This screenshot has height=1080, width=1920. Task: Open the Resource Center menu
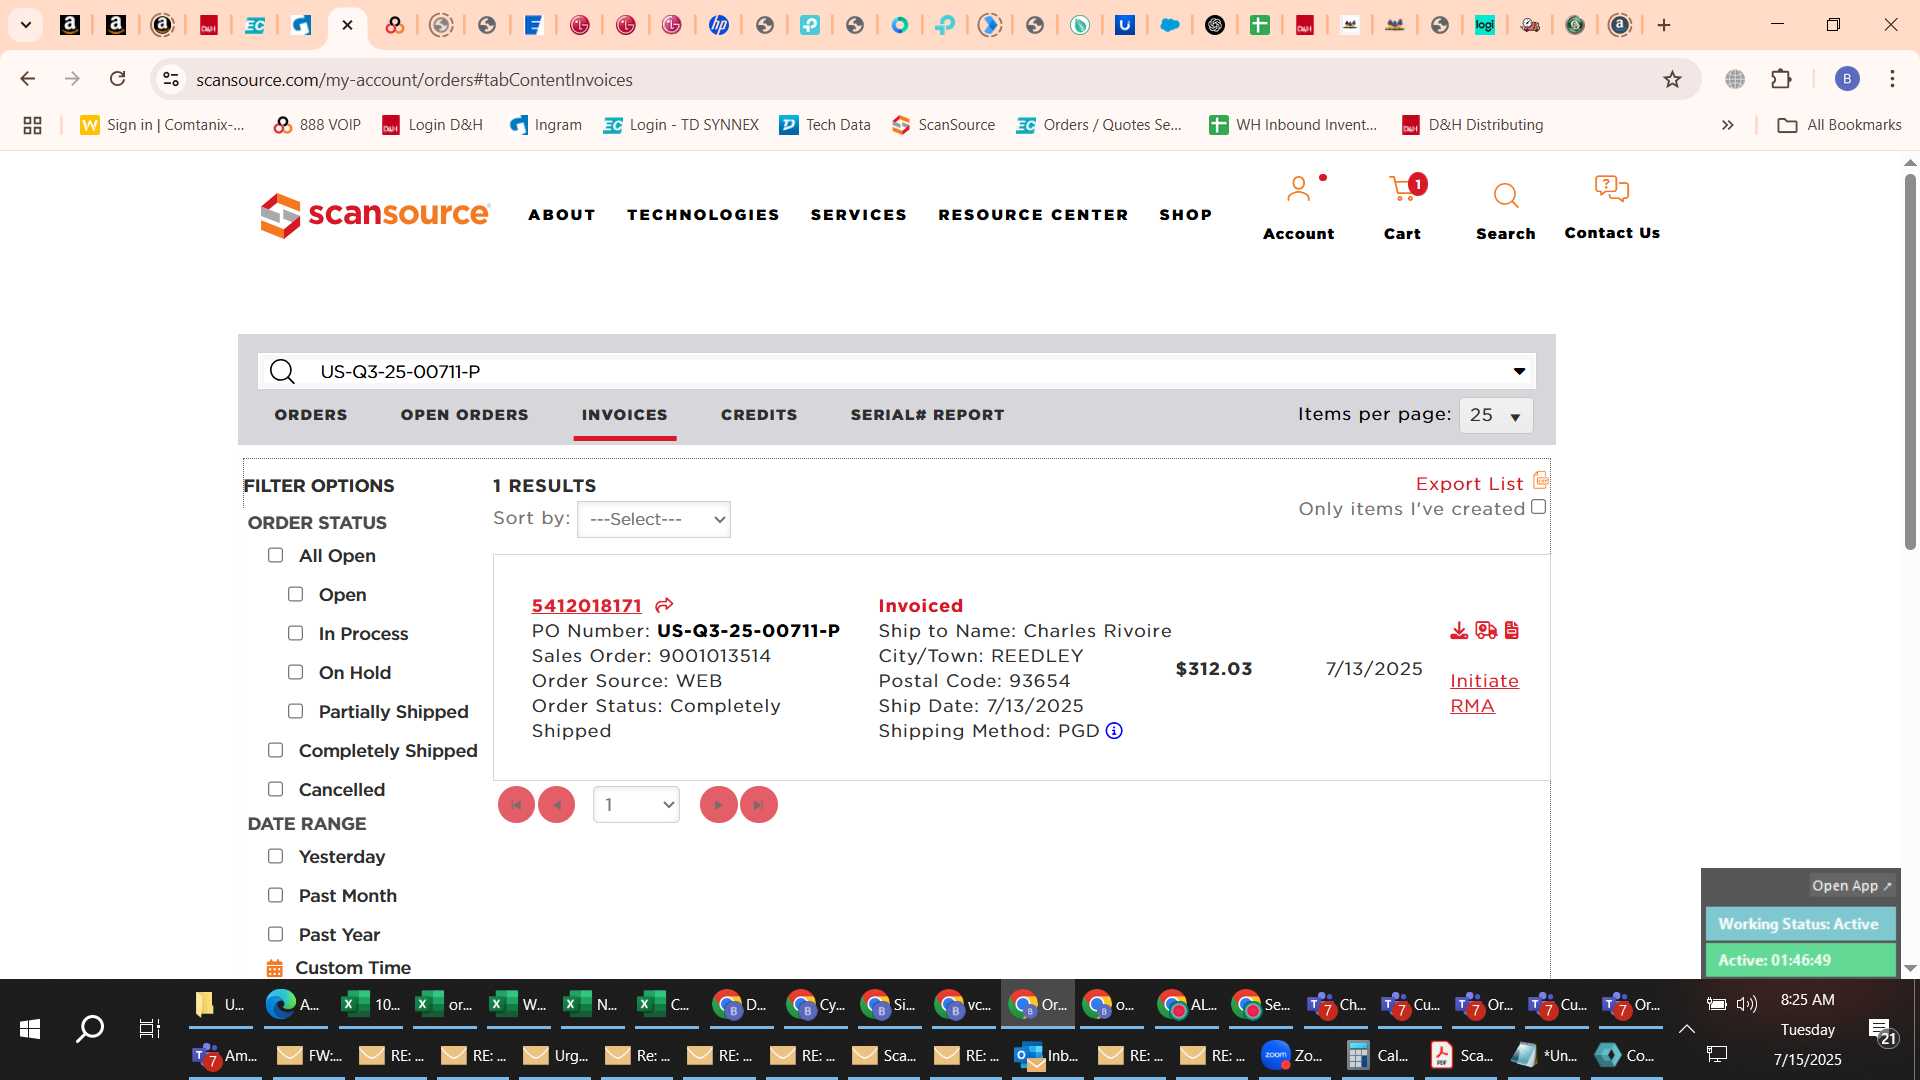tap(1033, 215)
